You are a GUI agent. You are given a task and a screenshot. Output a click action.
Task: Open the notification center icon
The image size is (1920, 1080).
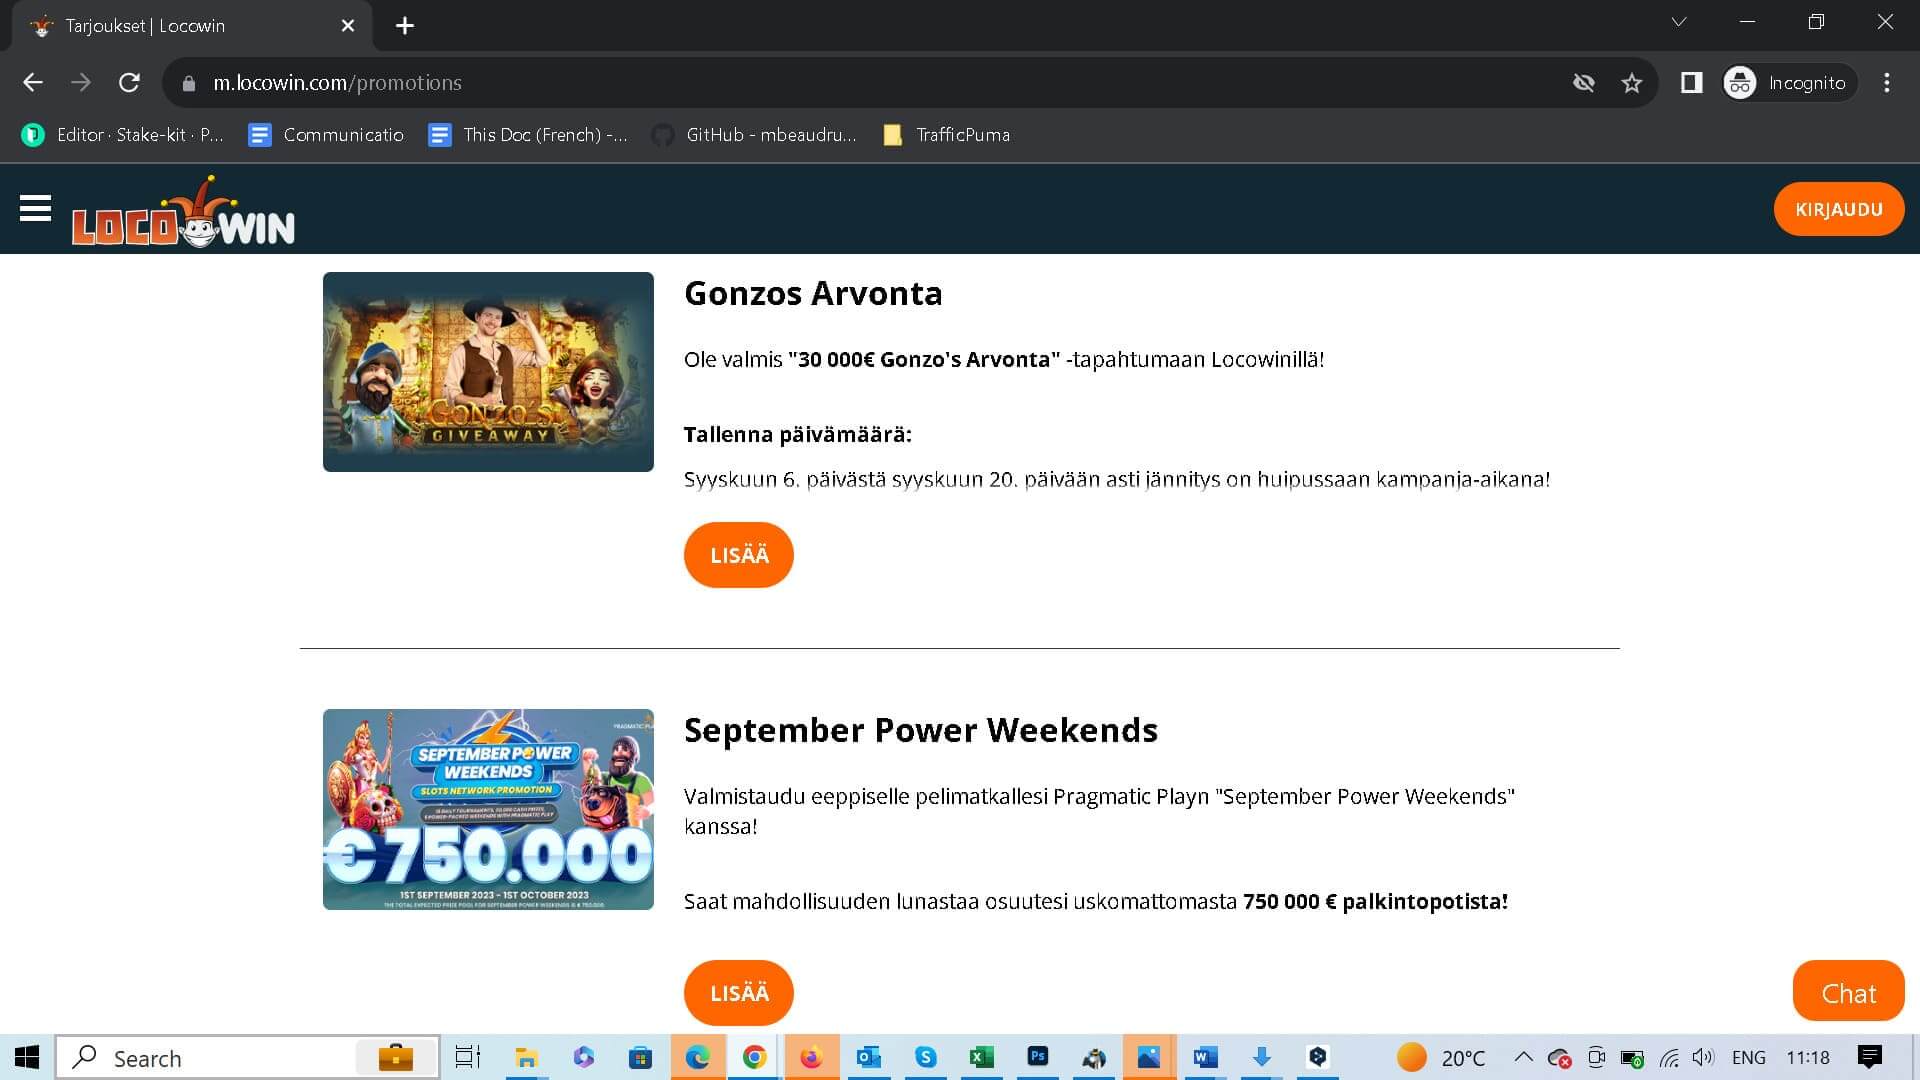tap(1869, 1057)
